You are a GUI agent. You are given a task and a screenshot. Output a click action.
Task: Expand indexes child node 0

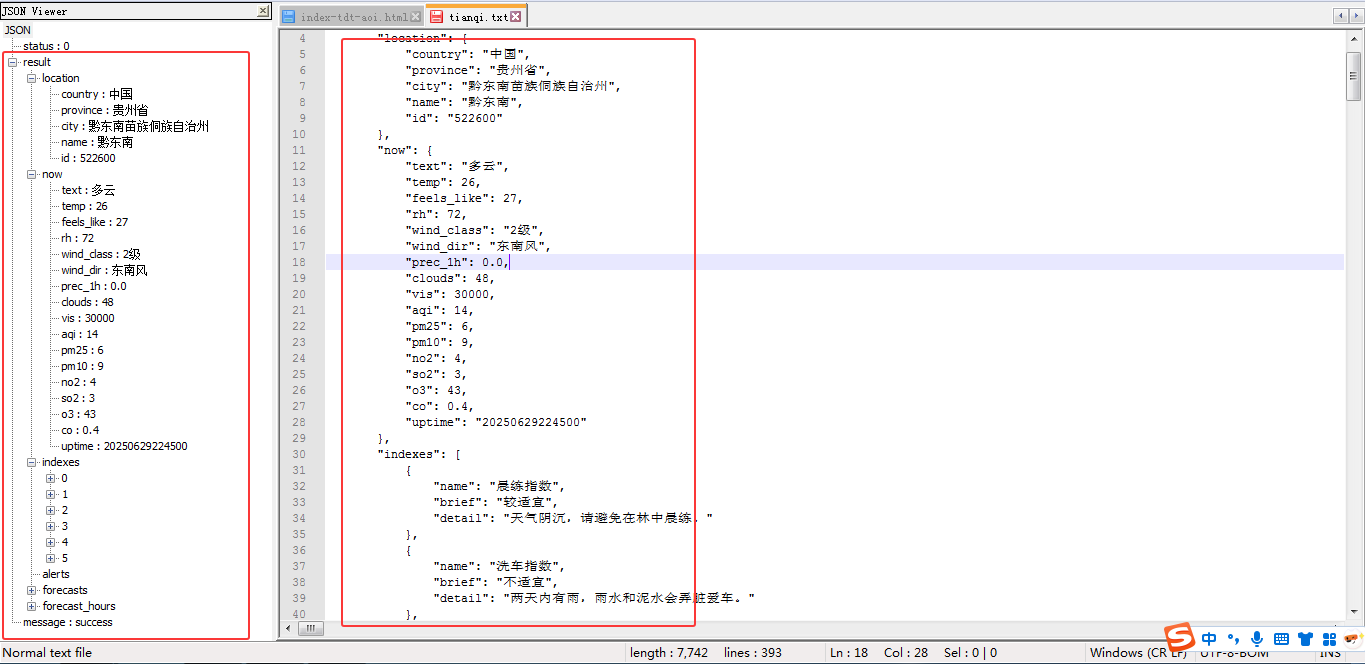(x=51, y=478)
